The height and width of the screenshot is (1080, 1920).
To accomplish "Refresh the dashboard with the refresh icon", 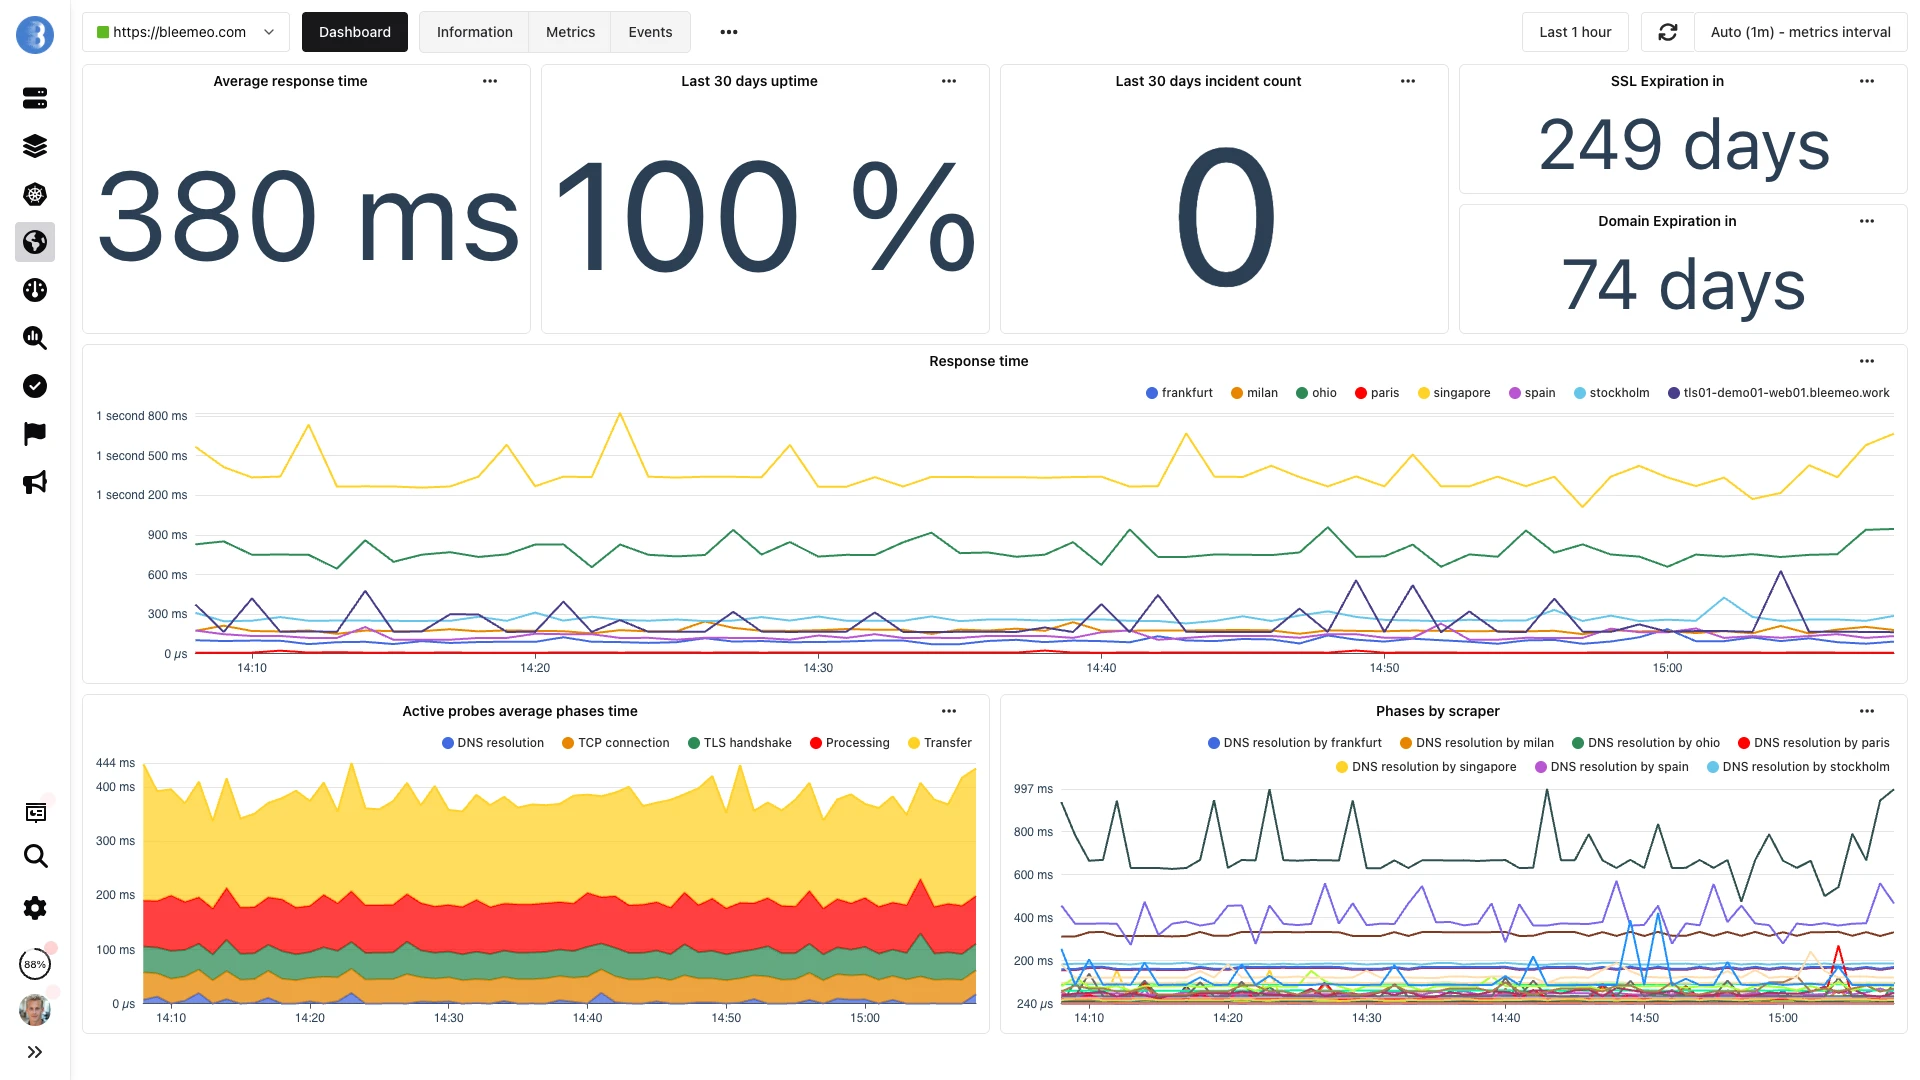I will [1667, 31].
